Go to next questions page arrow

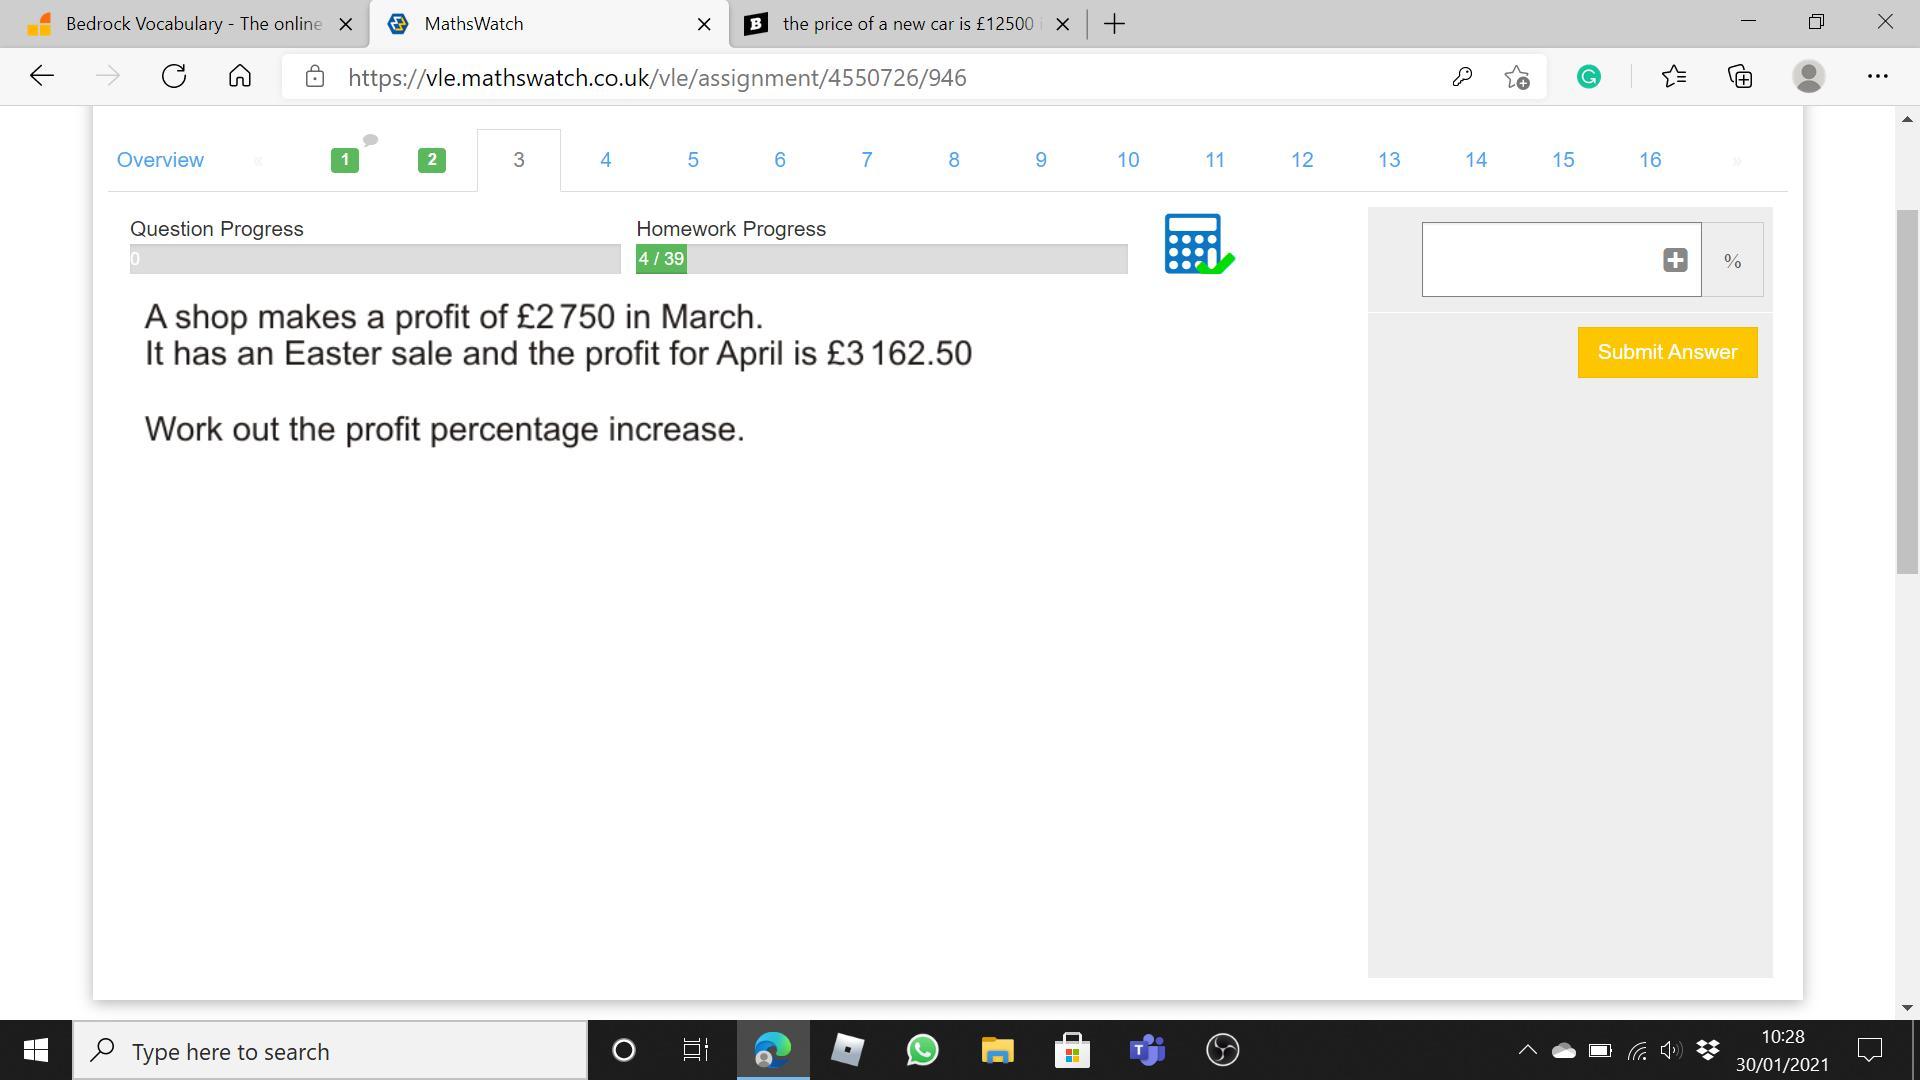click(1737, 160)
